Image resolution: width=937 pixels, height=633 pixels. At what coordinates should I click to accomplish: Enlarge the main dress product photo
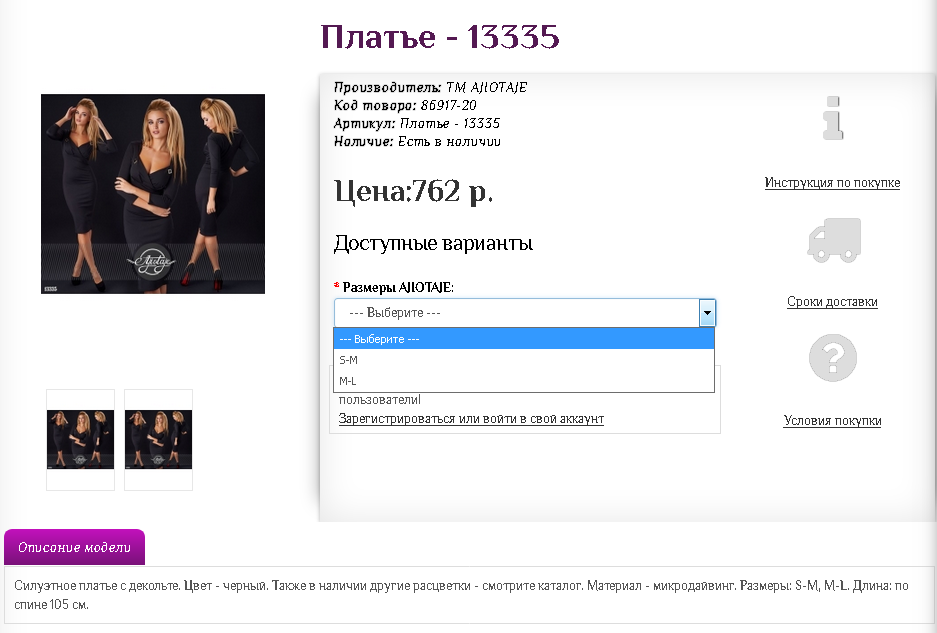pyautogui.click(x=153, y=194)
